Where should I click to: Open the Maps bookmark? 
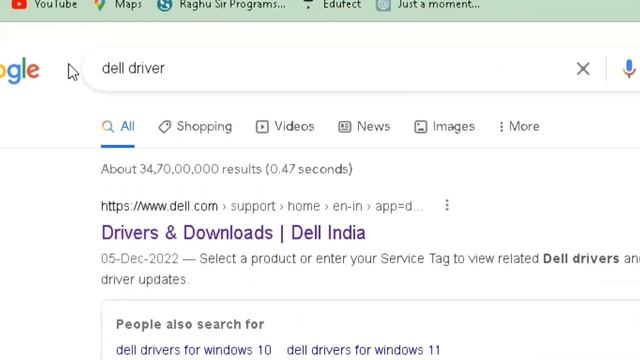118,5
